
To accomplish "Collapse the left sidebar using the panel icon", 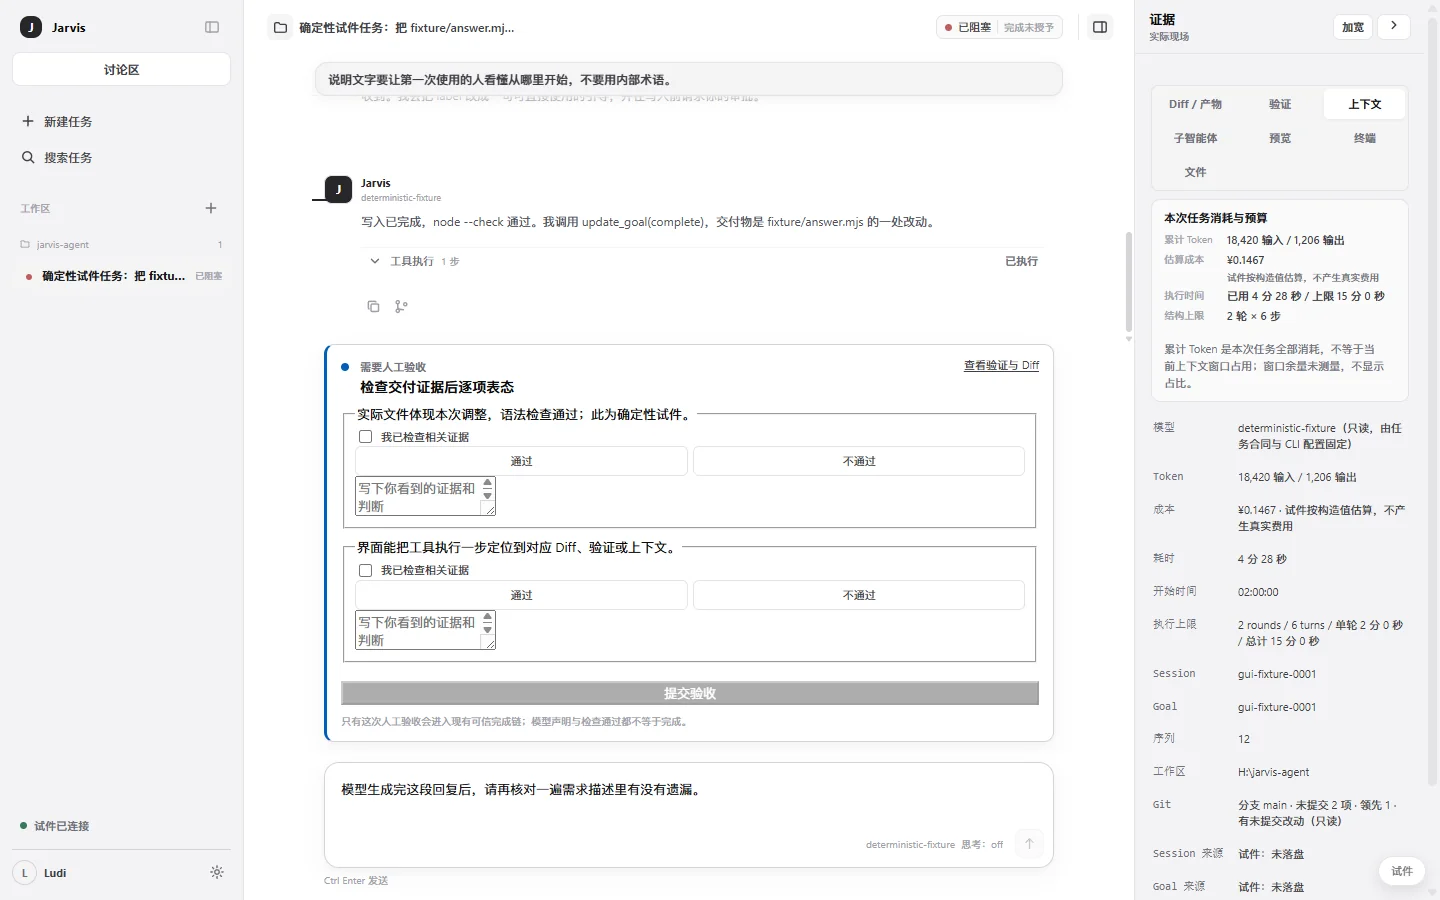I will click(x=212, y=27).
